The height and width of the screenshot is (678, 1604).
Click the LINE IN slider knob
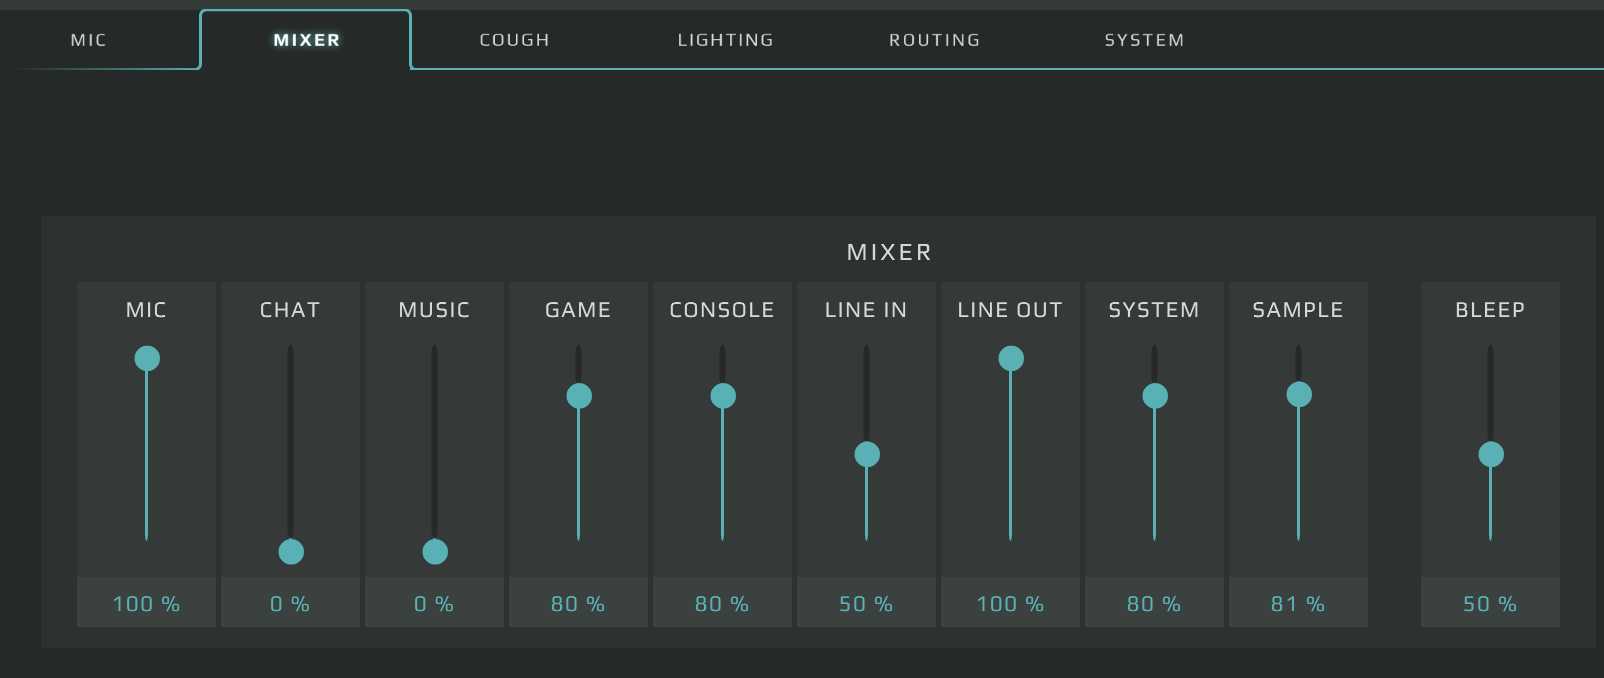coord(867,454)
